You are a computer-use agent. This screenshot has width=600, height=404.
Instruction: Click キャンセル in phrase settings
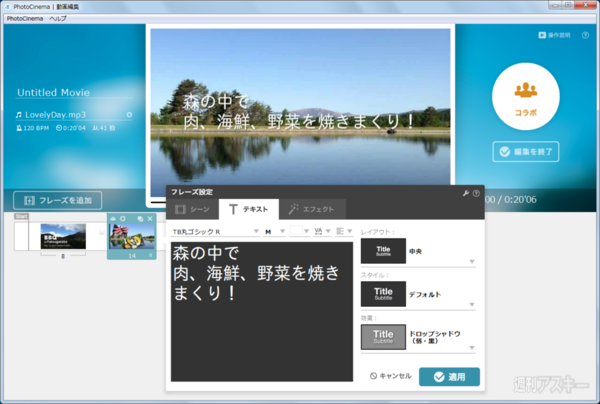tap(391, 376)
